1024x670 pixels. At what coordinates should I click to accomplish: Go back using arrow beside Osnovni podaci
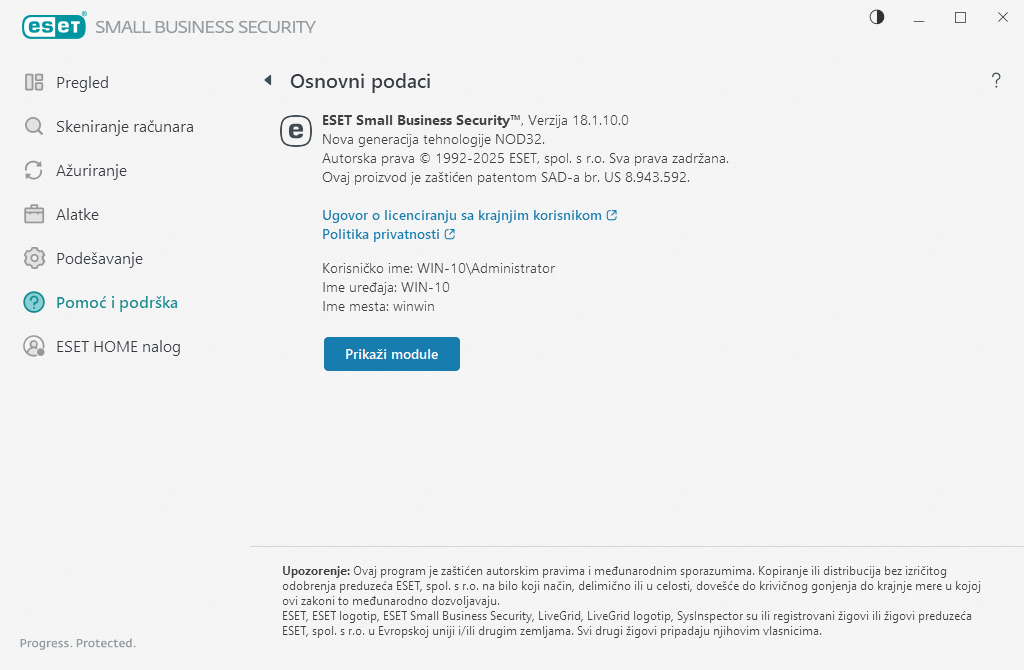pos(267,81)
